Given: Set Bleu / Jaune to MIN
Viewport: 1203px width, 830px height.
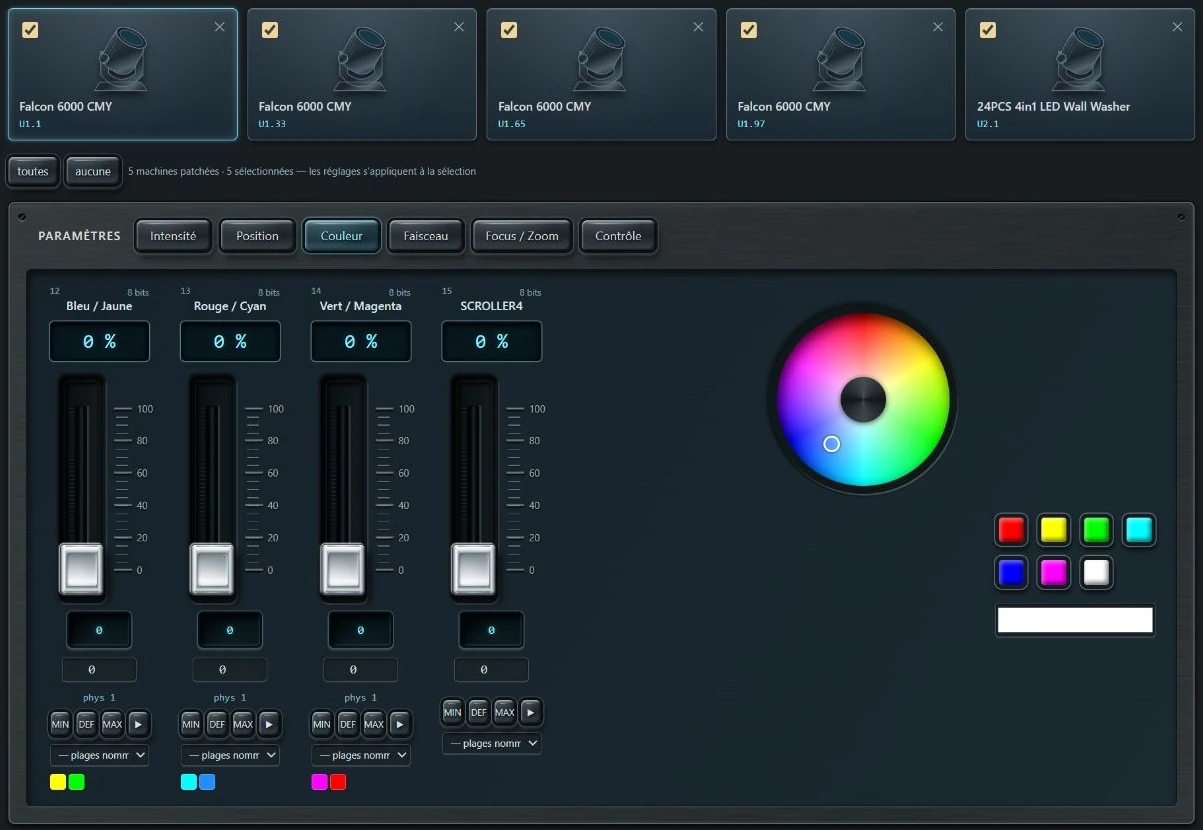Looking at the screenshot, I should coord(60,724).
